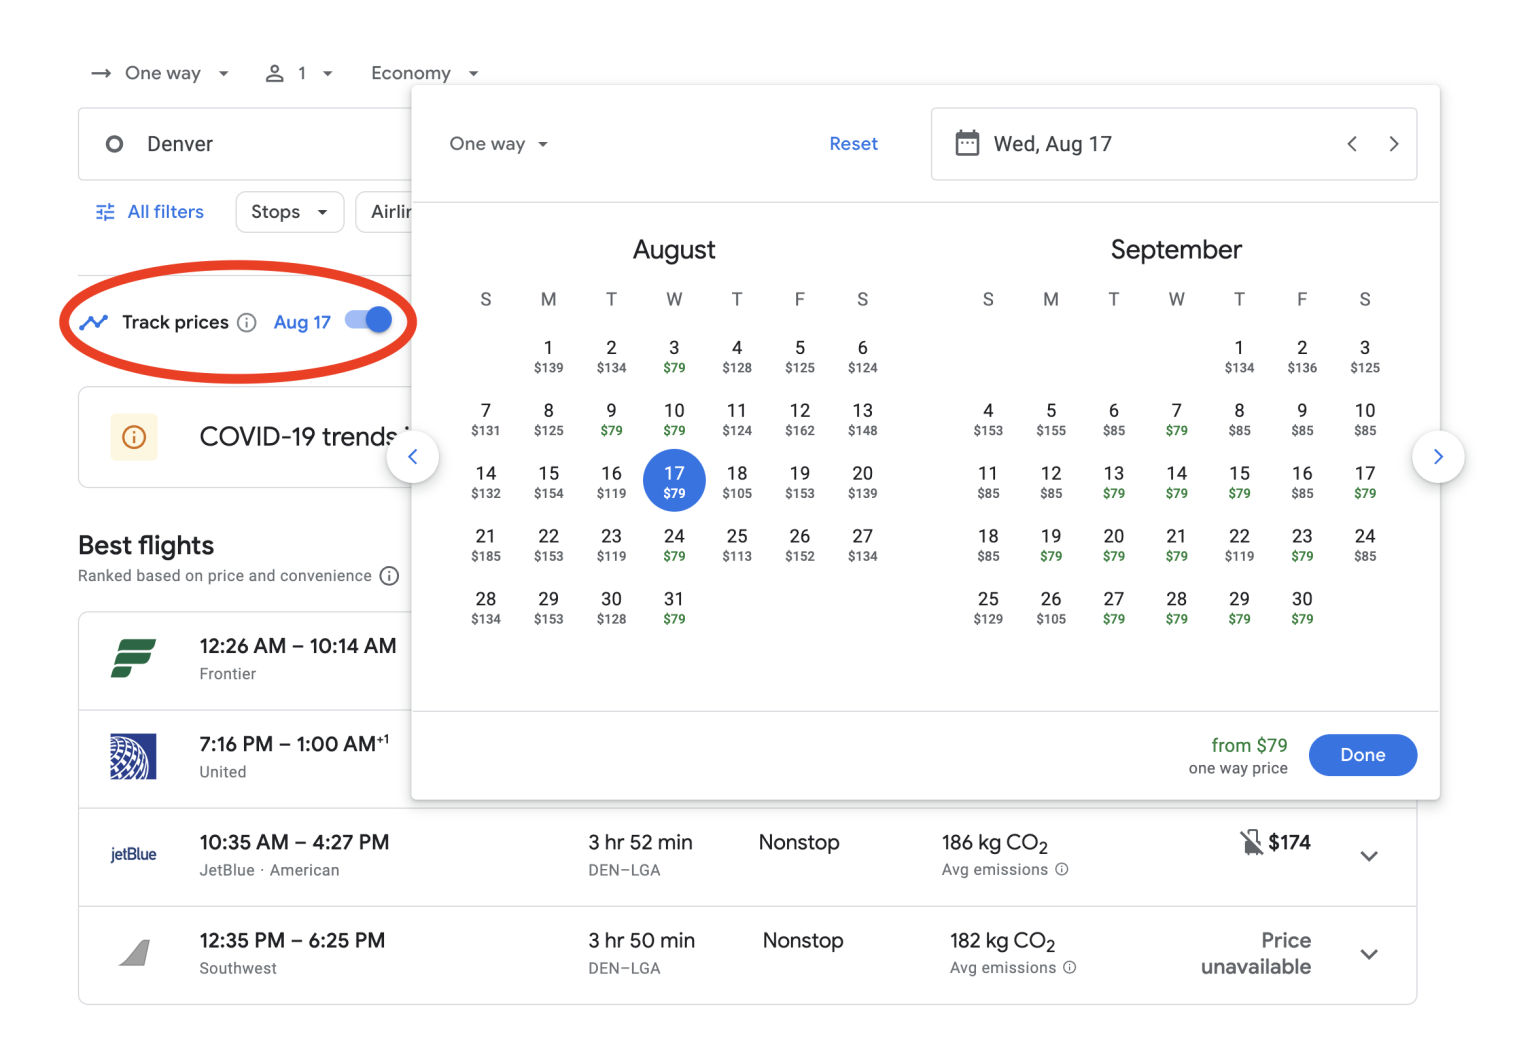Click the Reset link in calendar
Viewport: 1536px width, 1047px height.
point(853,144)
